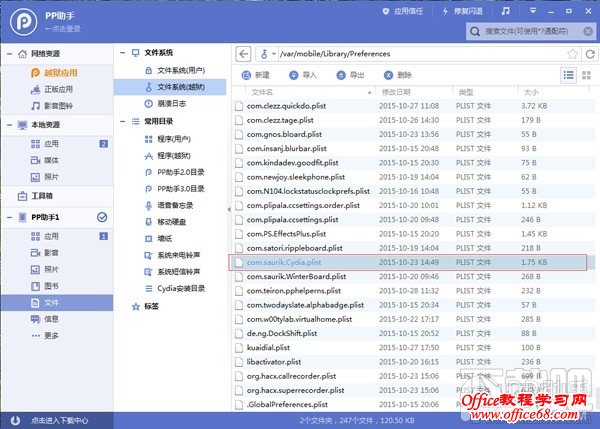The height and width of the screenshot is (429, 600).
Task: Open the path root dropdown arrow
Action: (274, 54)
